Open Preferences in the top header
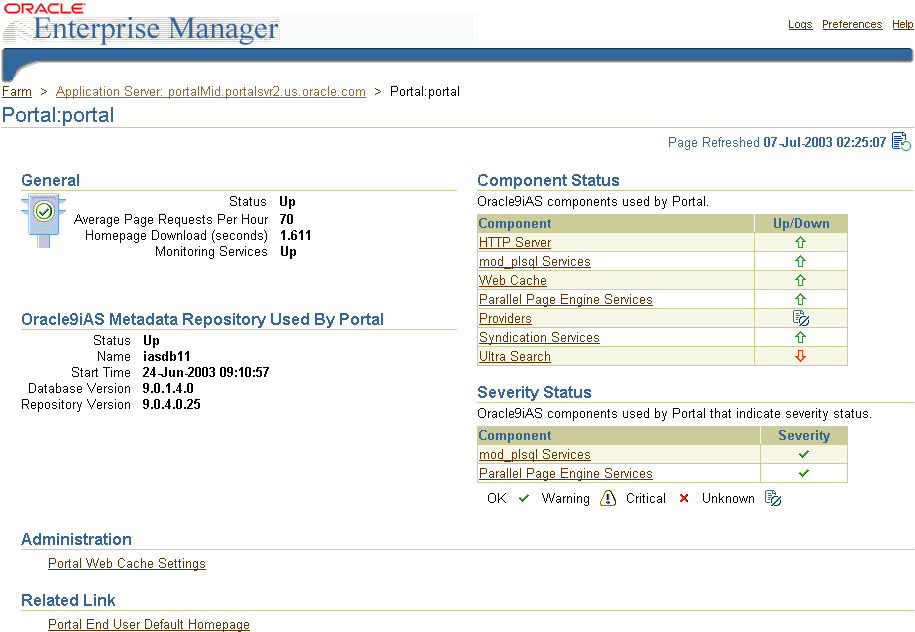 pyautogui.click(x=852, y=25)
